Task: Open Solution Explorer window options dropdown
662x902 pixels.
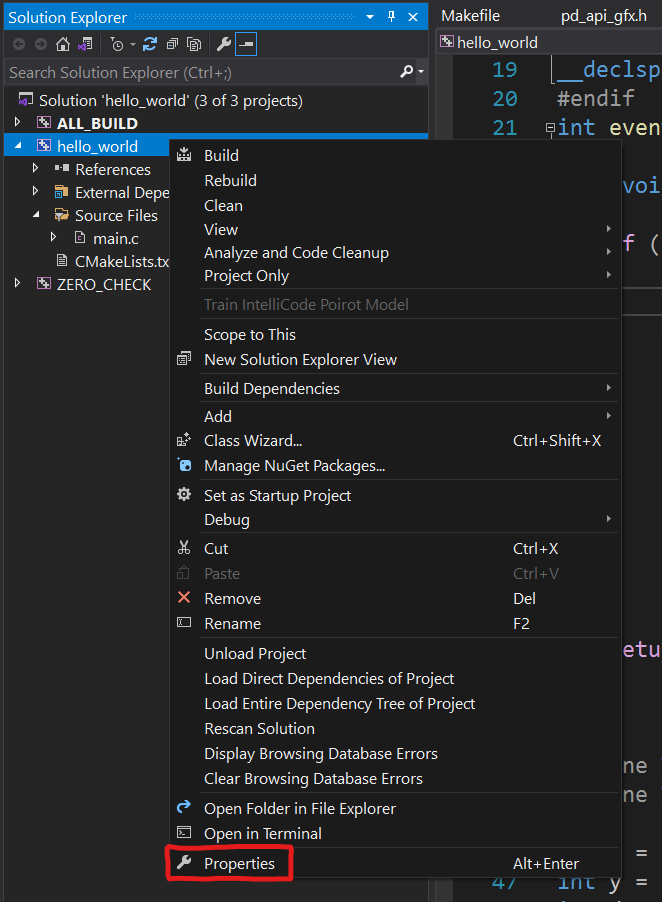Action: click(370, 17)
